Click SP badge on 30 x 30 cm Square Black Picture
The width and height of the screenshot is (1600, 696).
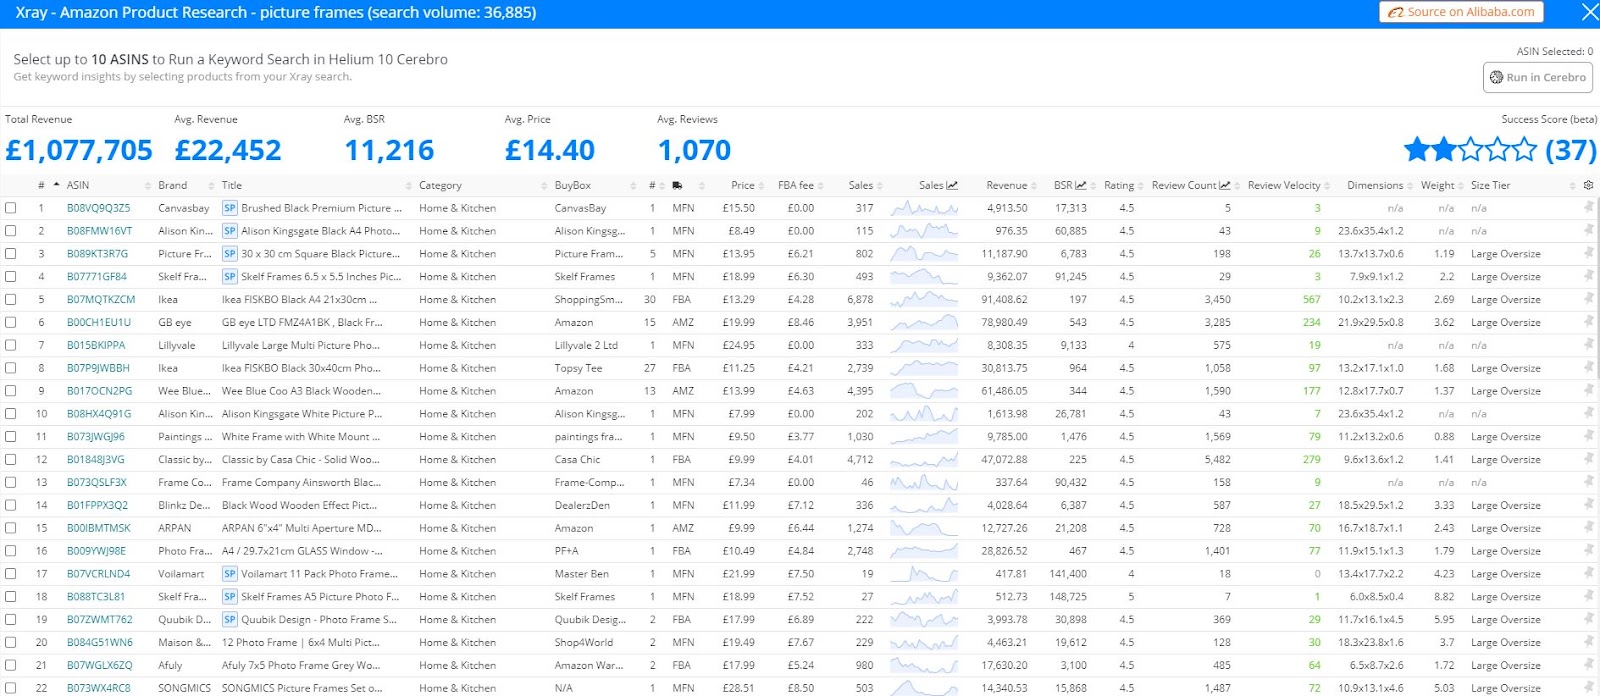tap(230, 254)
